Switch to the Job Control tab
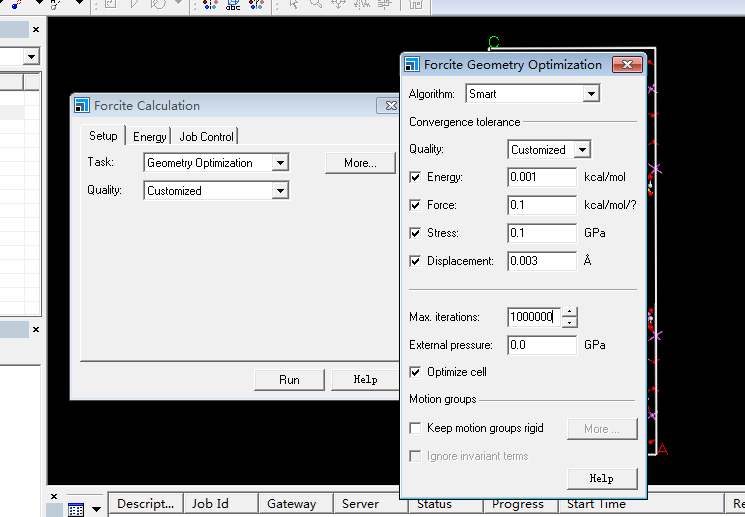 coord(206,137)
